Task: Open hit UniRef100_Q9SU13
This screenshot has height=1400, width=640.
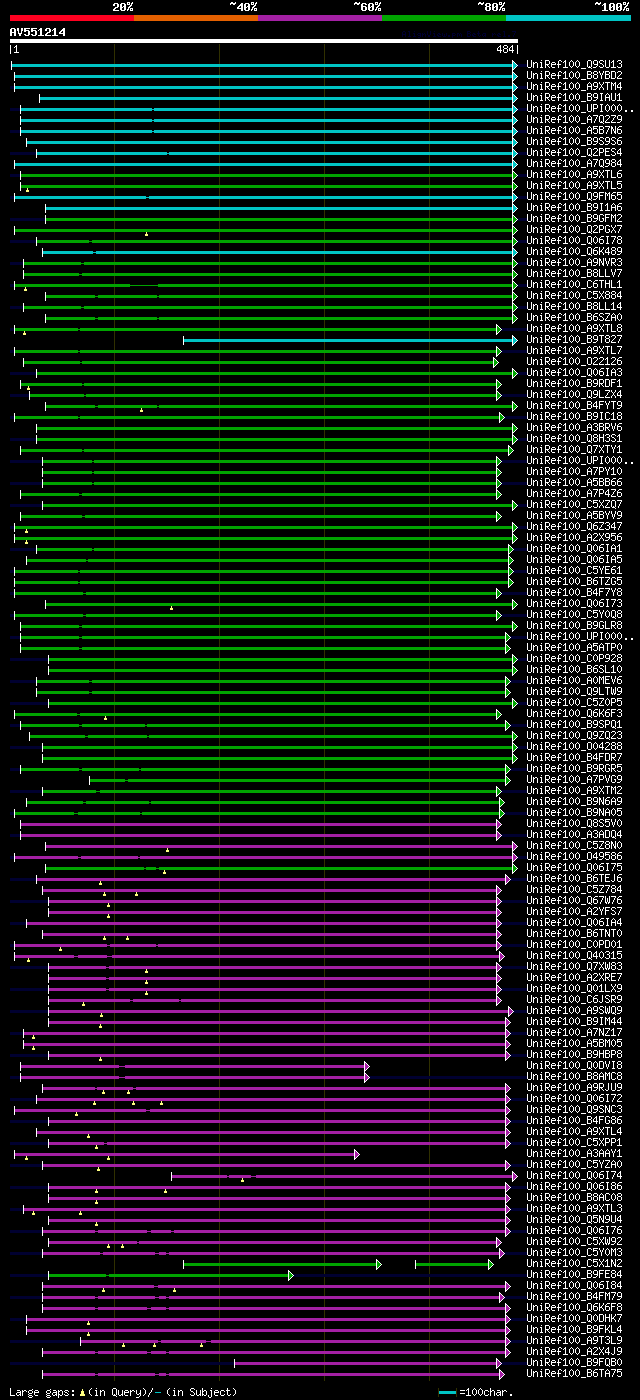Action: tap(574, 64)
